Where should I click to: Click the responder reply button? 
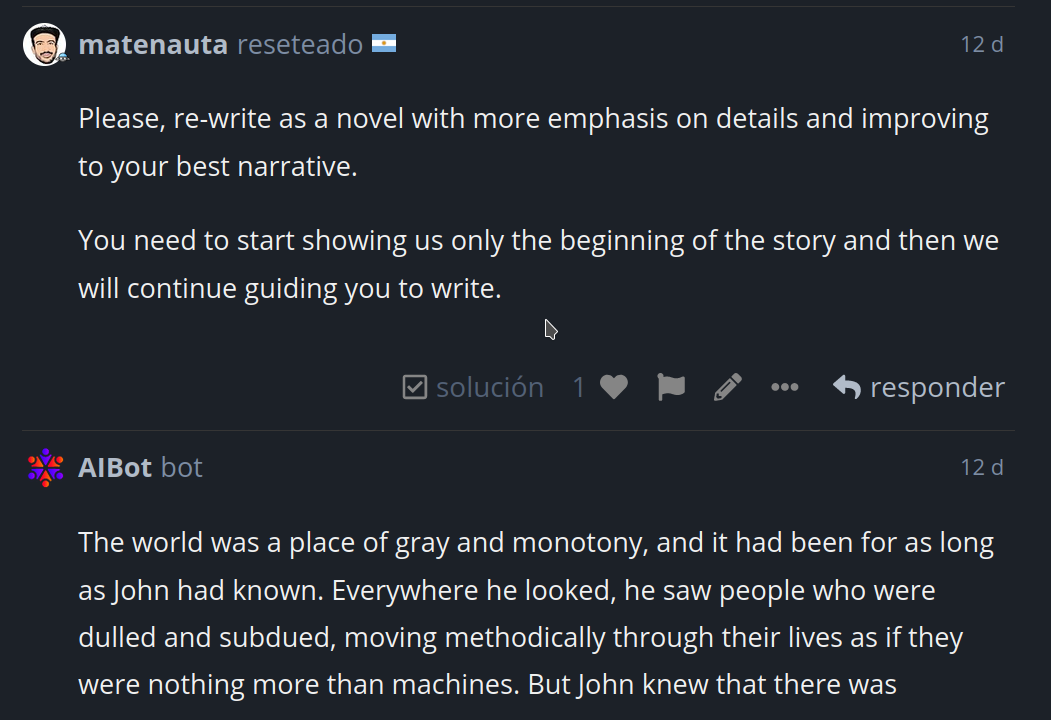[x=918, y=387]
